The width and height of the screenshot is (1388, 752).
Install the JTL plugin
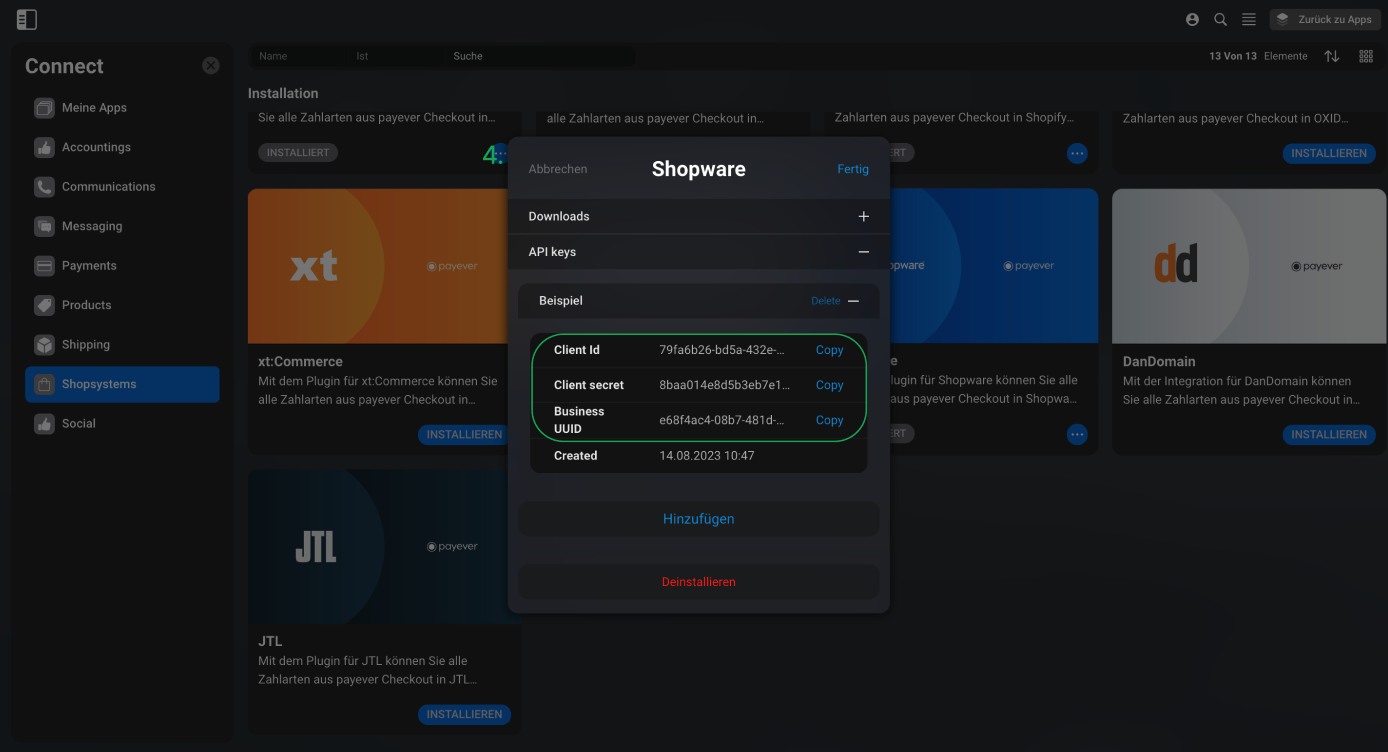point(464,715)
